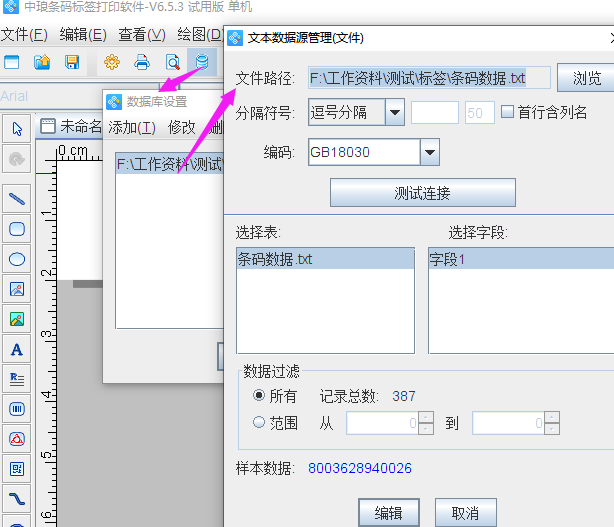Select the QR code tool
Image resolution: width=614 pixels, height=527 pixels.
(16, 469)
